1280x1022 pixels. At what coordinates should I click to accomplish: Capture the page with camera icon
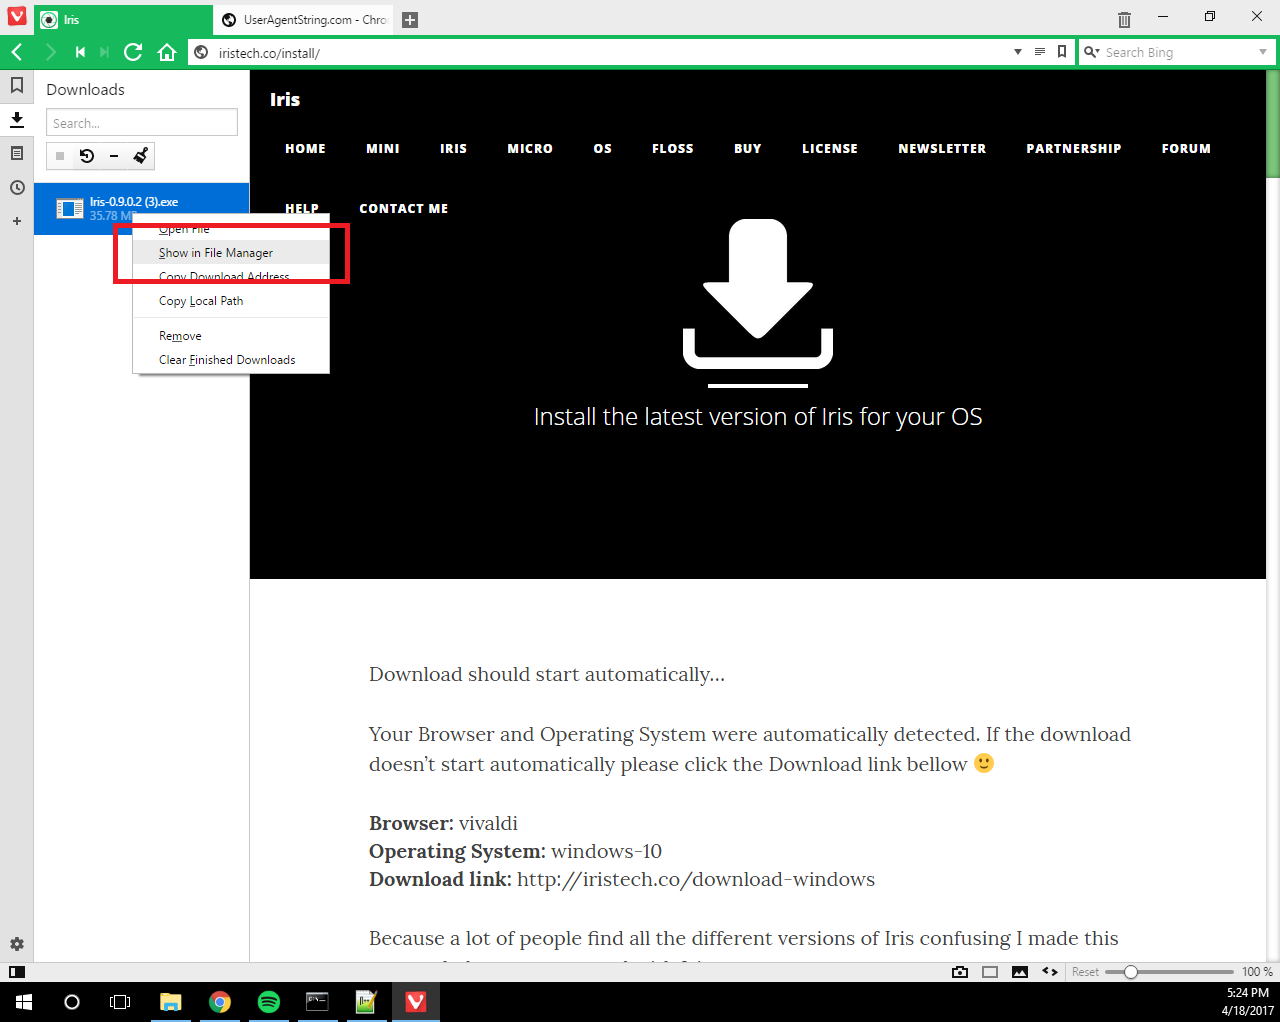(960, 972)
